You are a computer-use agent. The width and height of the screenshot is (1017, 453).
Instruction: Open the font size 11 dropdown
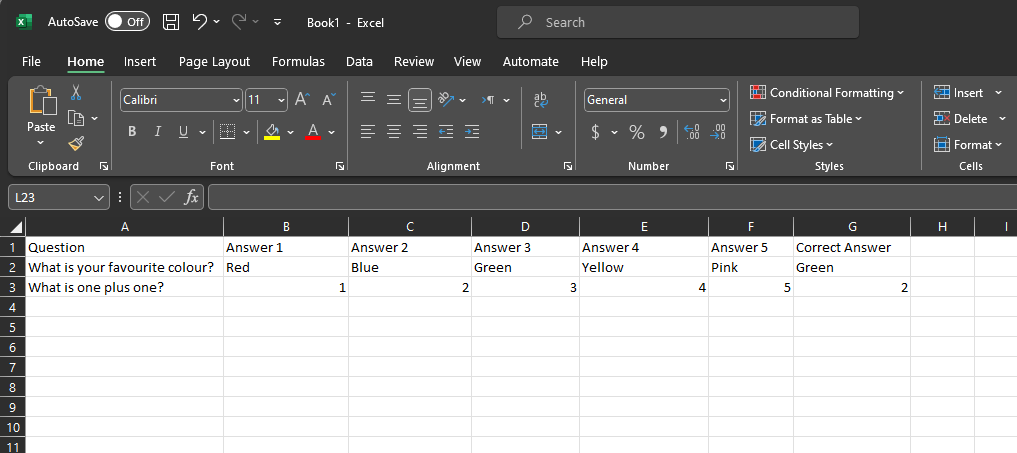(x=281, y=100)
